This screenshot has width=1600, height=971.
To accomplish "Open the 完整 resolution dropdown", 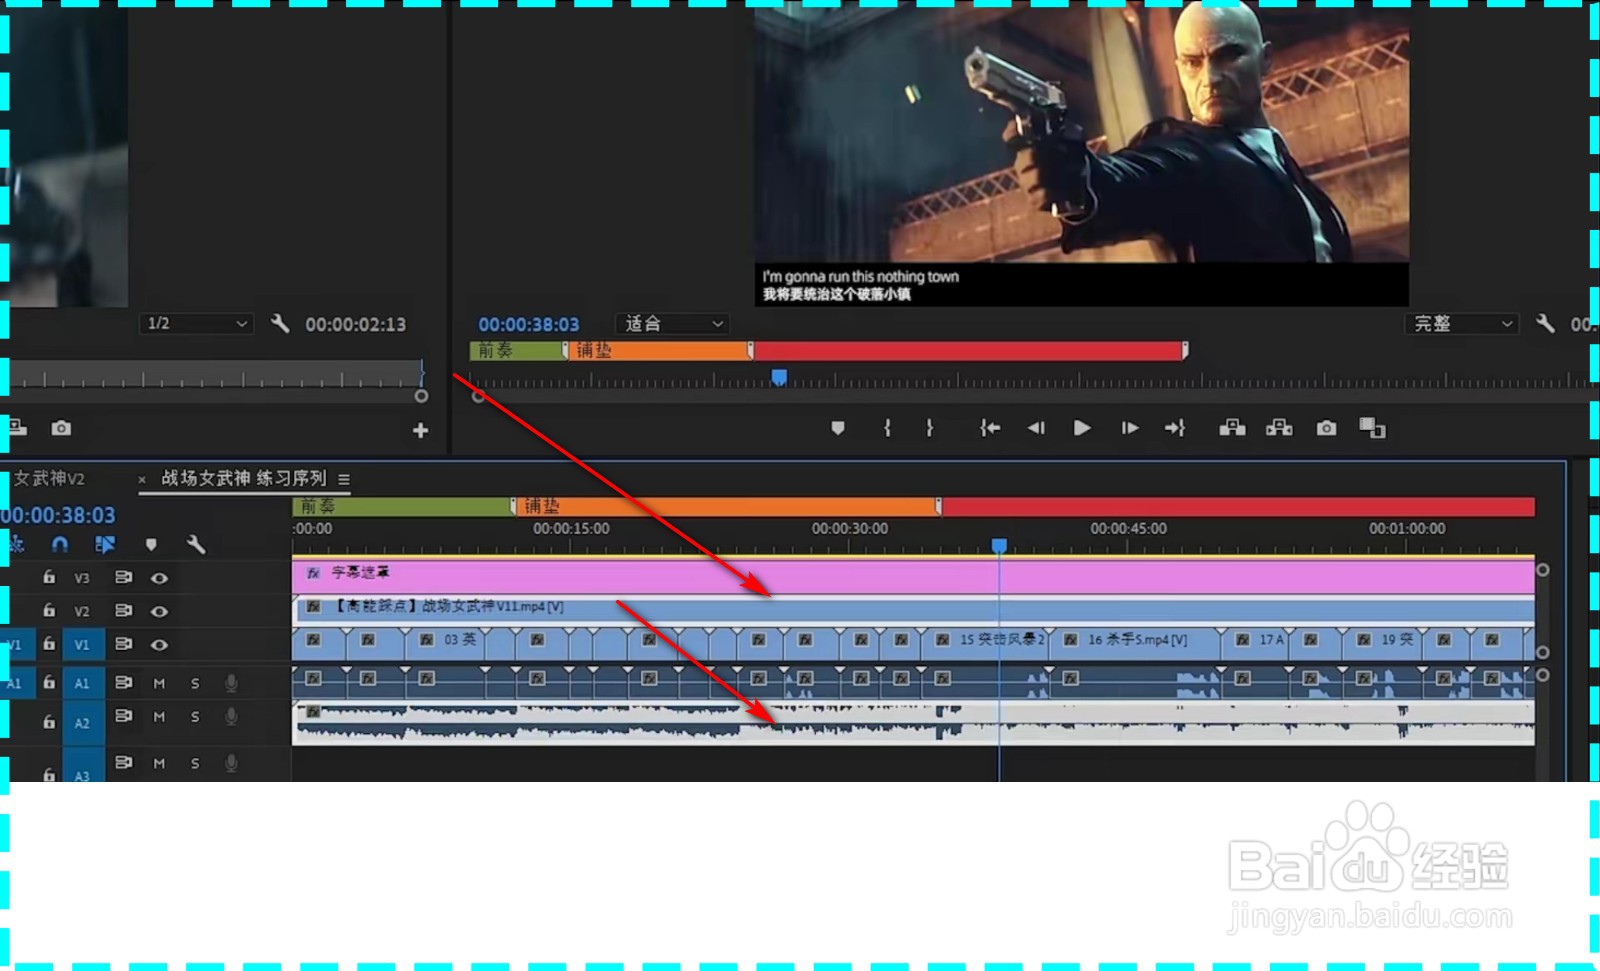I will pos(1462,323).
